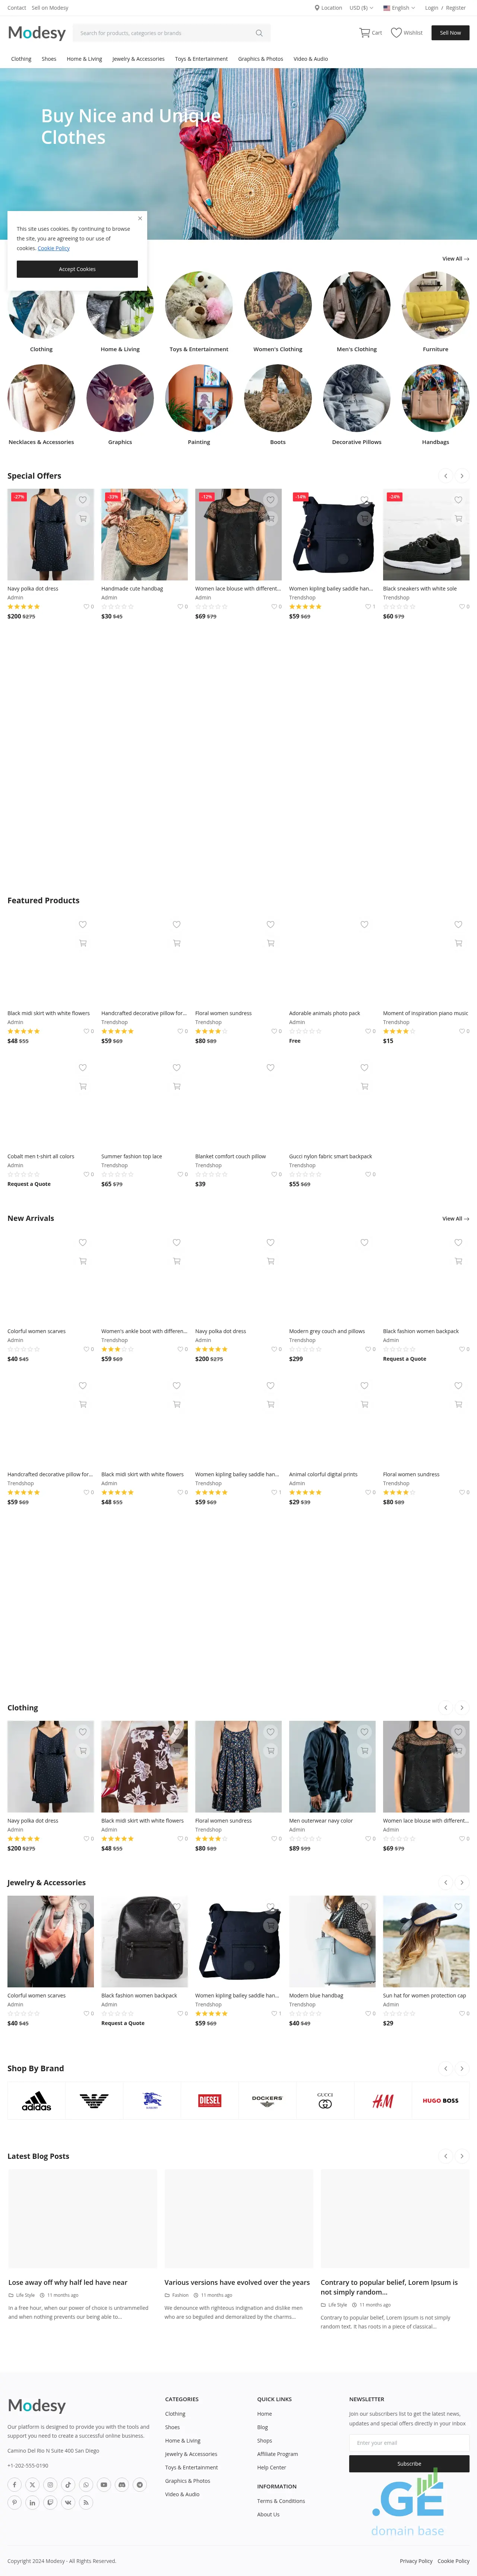Select Graphics & Photos in navigation bar
This screenshot has width=477, height=2576.
pos(260,59)
